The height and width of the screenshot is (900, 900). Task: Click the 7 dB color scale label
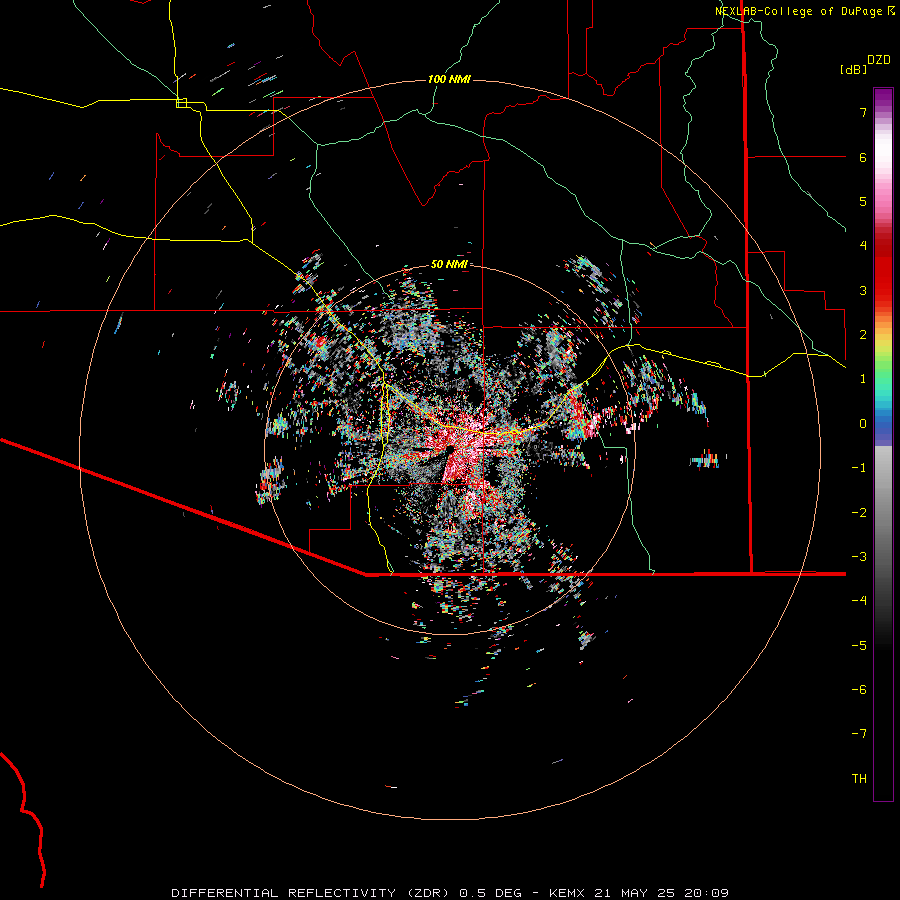pyautogui.click(x=863, y=112)
